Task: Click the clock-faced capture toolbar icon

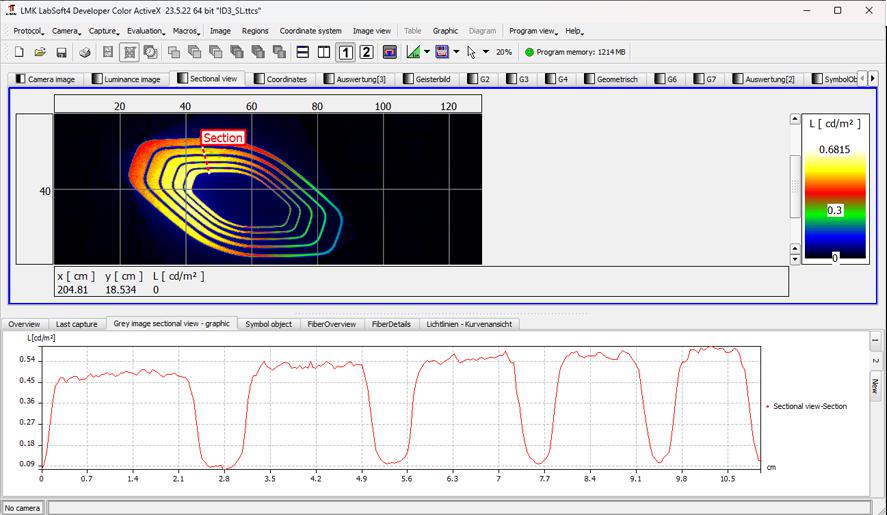Action: coord(150,52)
